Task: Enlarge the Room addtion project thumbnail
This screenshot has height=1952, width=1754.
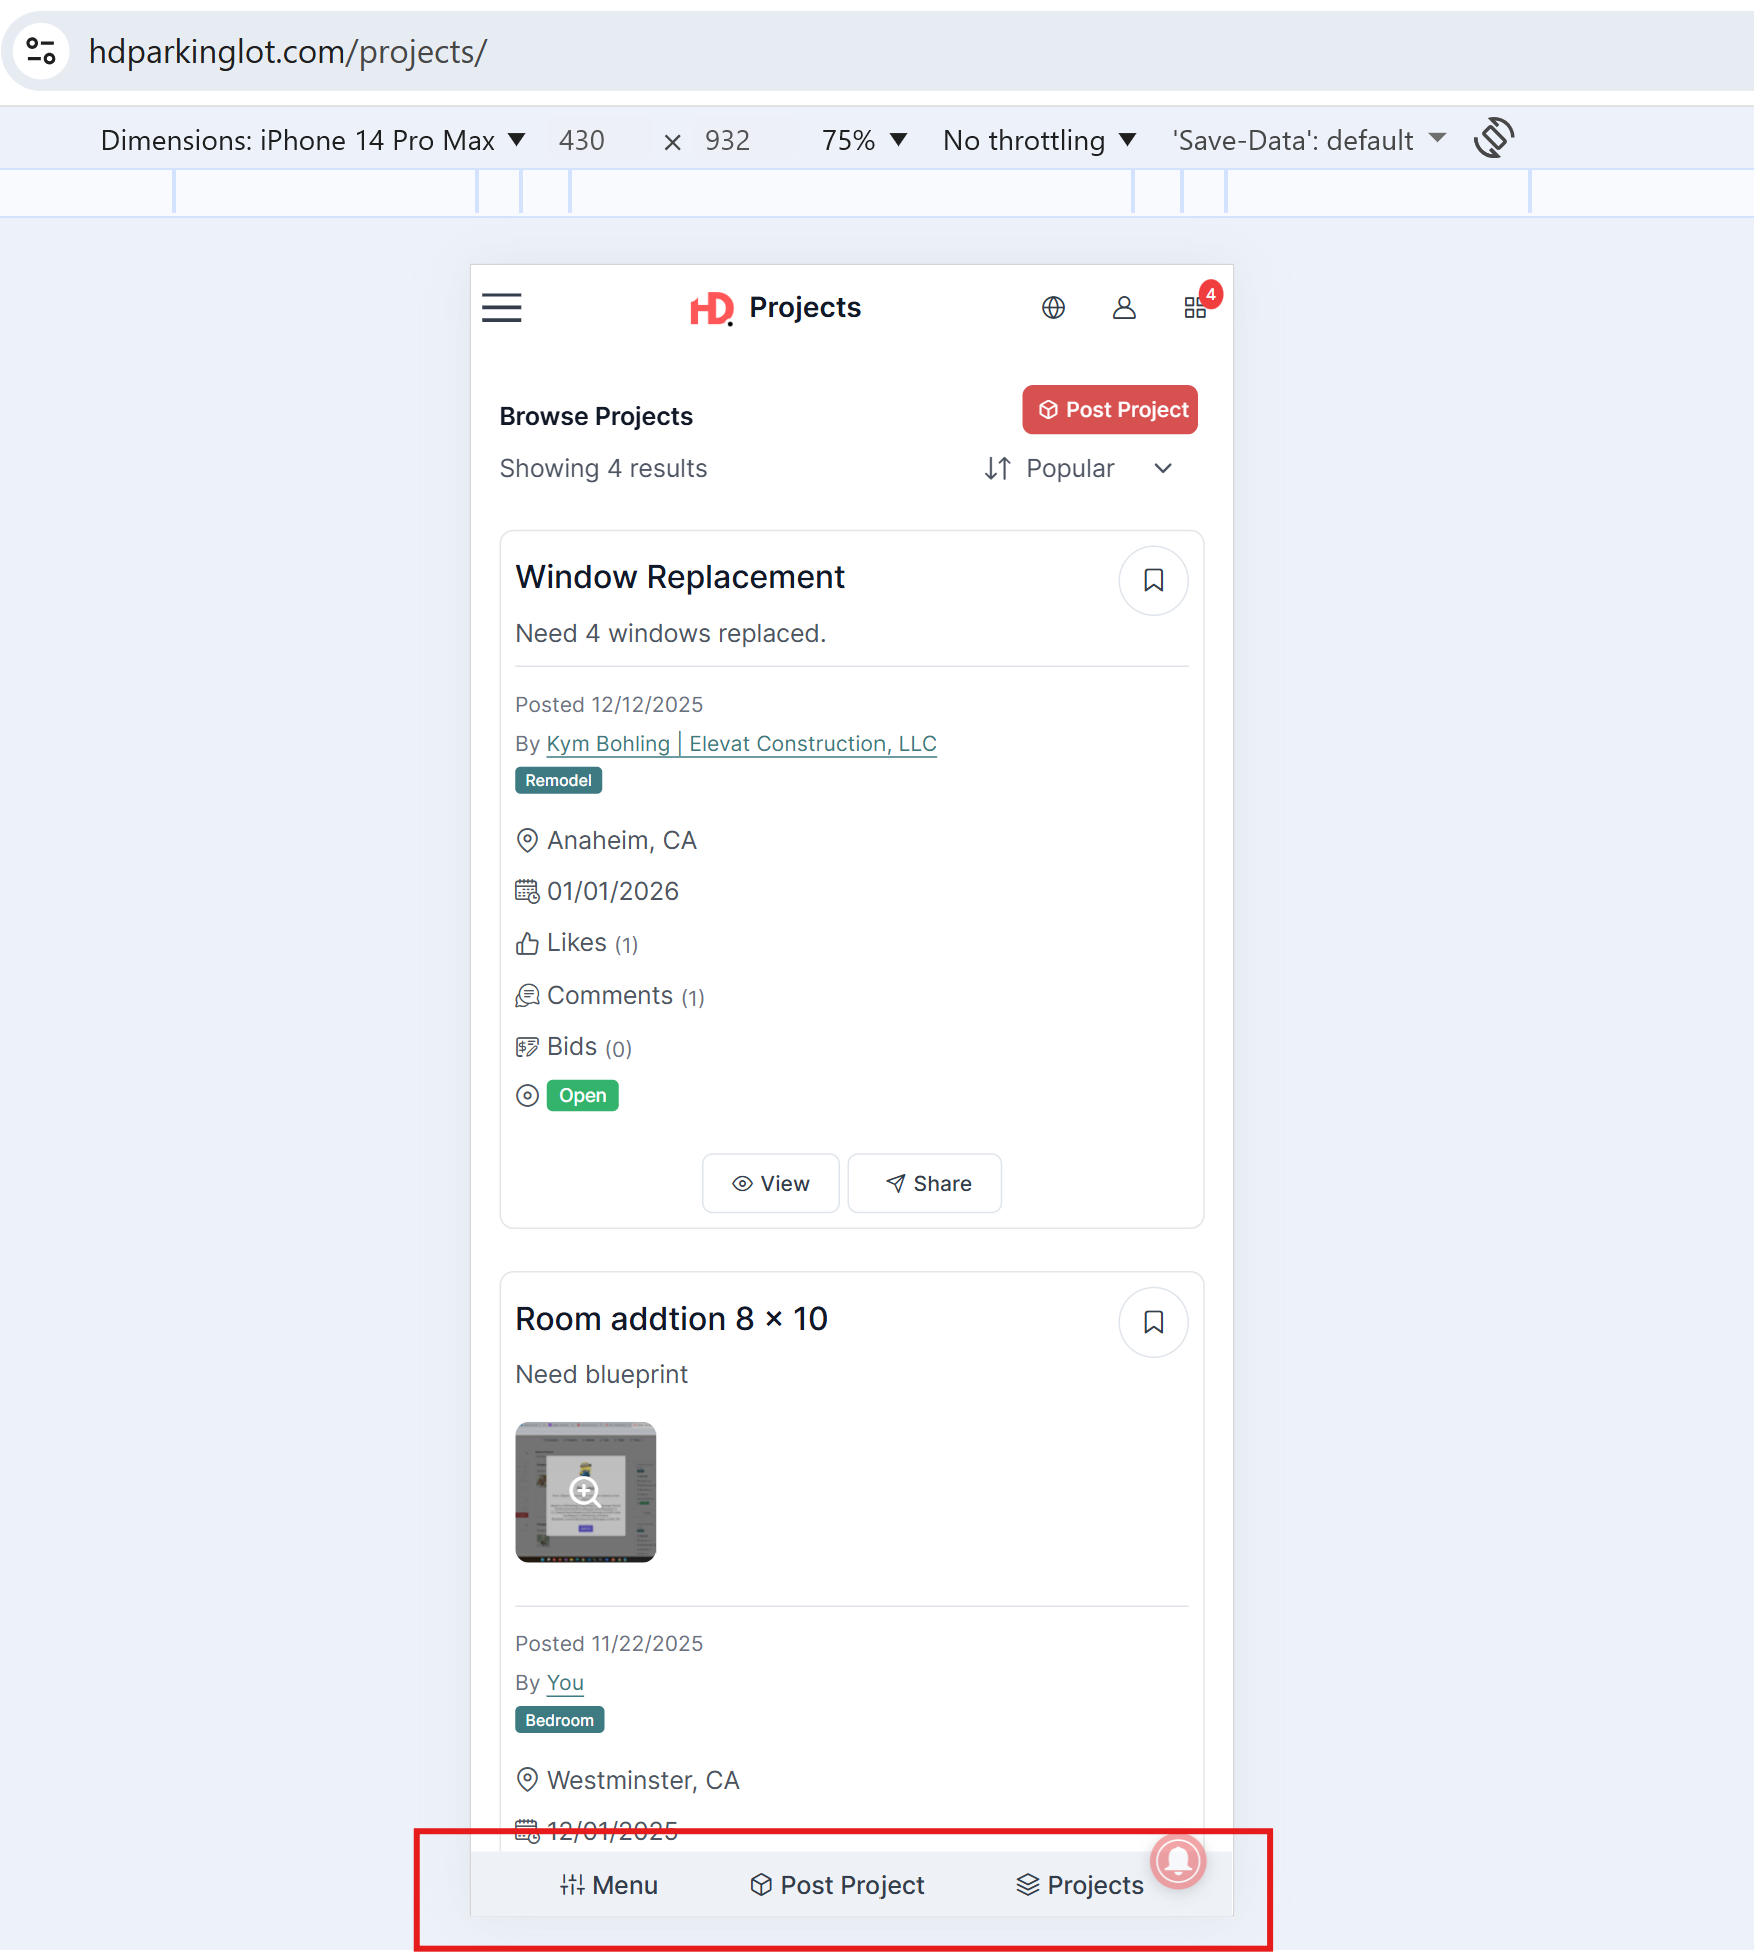Action: [585, 1492]
